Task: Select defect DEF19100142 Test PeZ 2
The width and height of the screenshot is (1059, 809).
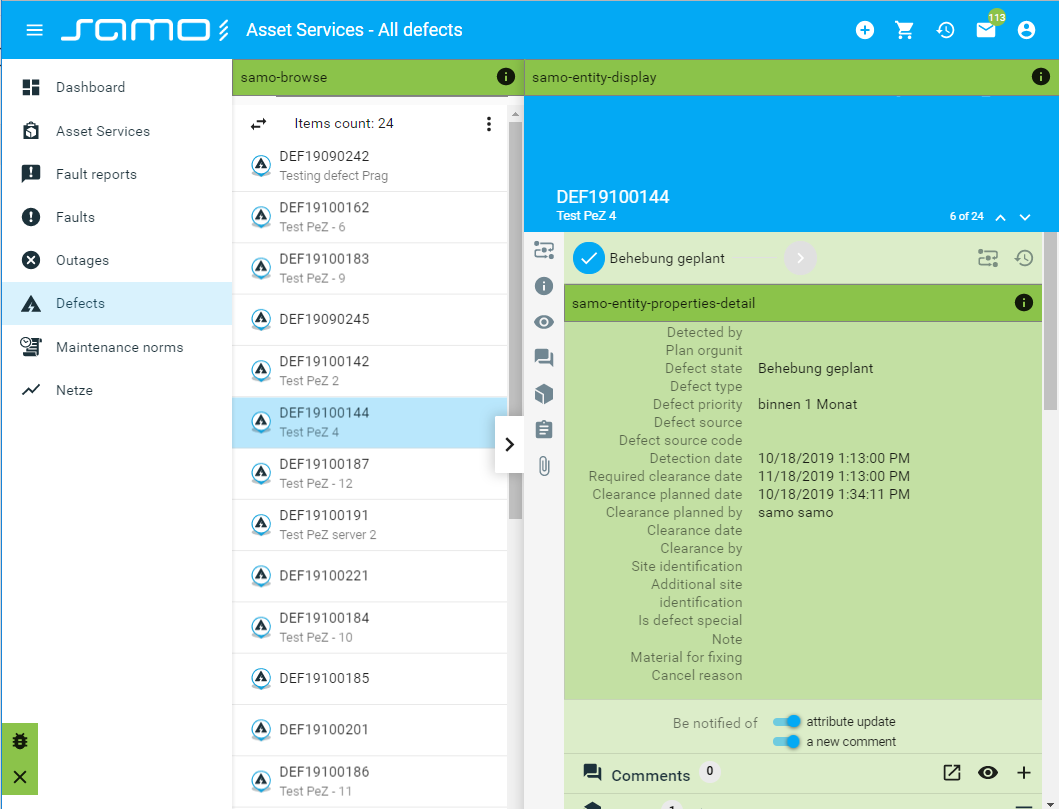Action: 369,371
